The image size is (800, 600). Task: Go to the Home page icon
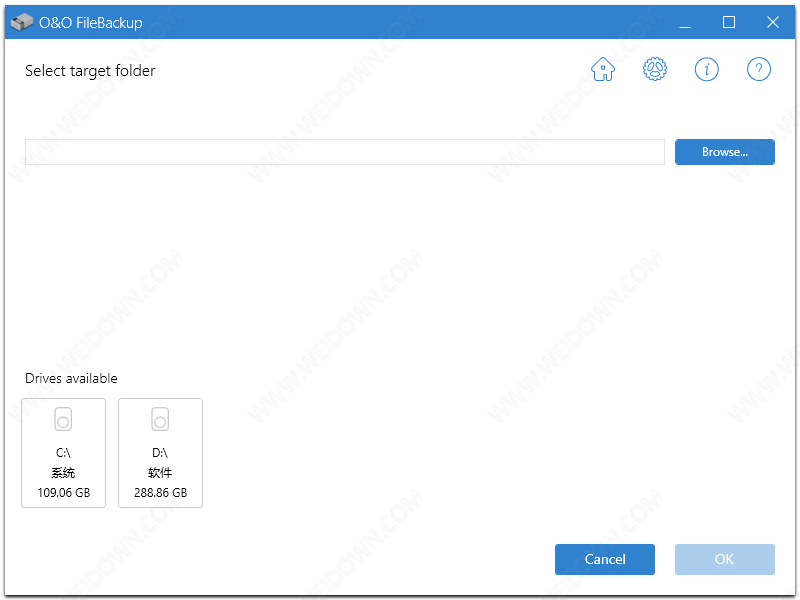point(603,69)
